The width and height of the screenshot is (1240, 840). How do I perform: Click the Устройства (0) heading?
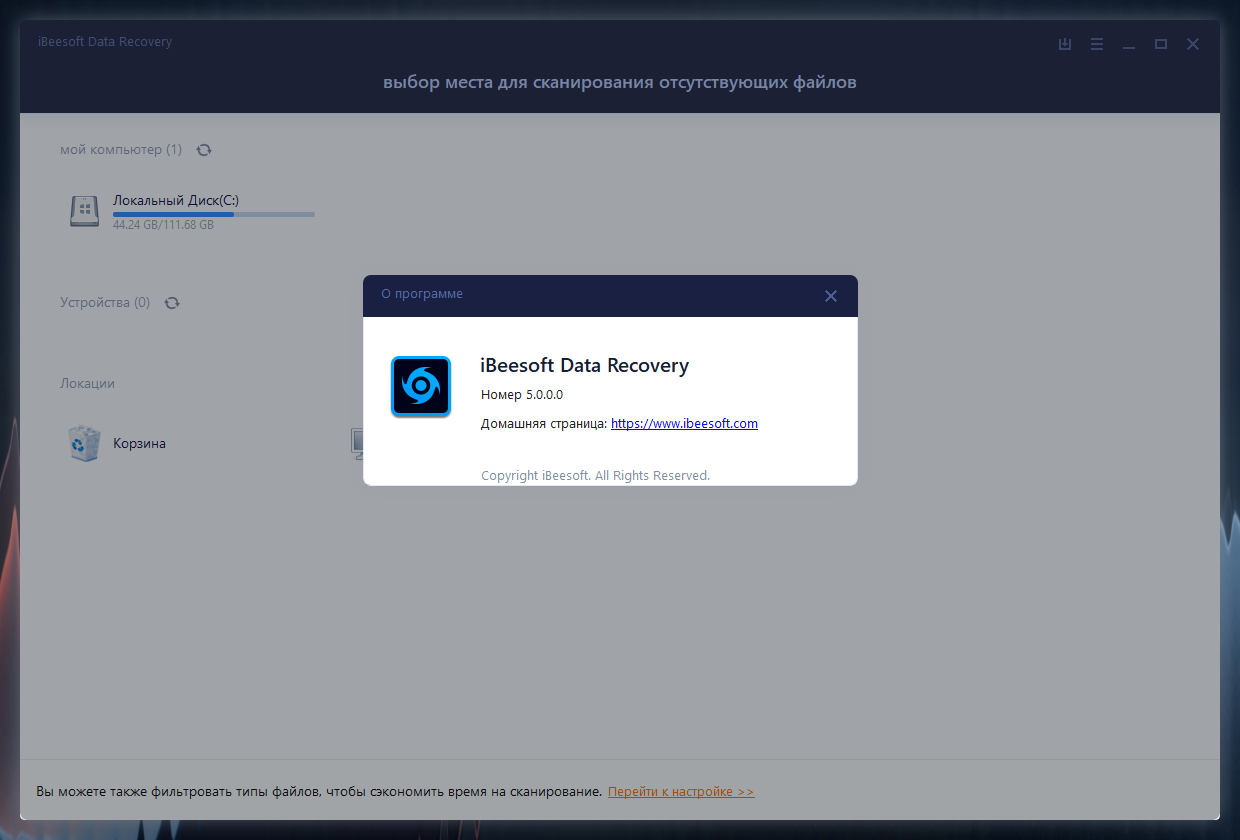[x=105, y=302]
